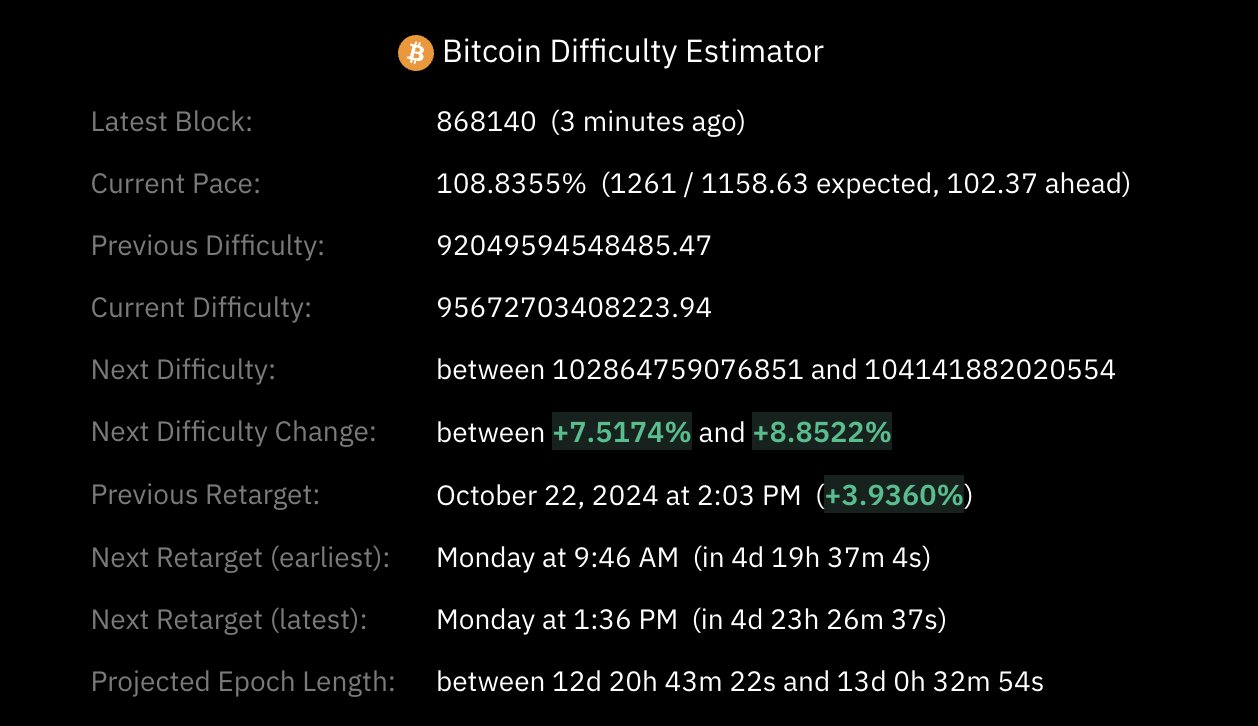Screen dimensions: 1258x726
Task: Click the Monday at 1:36 PM retarget time
Action: coord(557,620)
